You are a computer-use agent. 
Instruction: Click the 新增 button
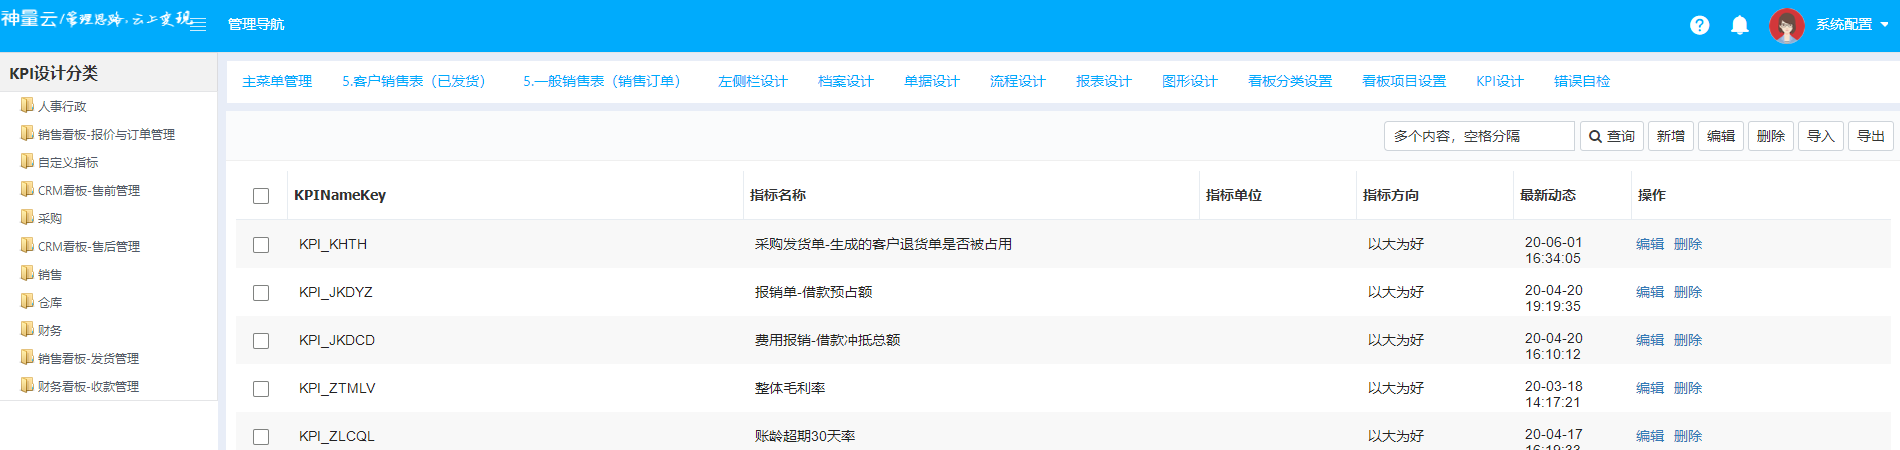pyautogui.click(x=1670, y=136)
